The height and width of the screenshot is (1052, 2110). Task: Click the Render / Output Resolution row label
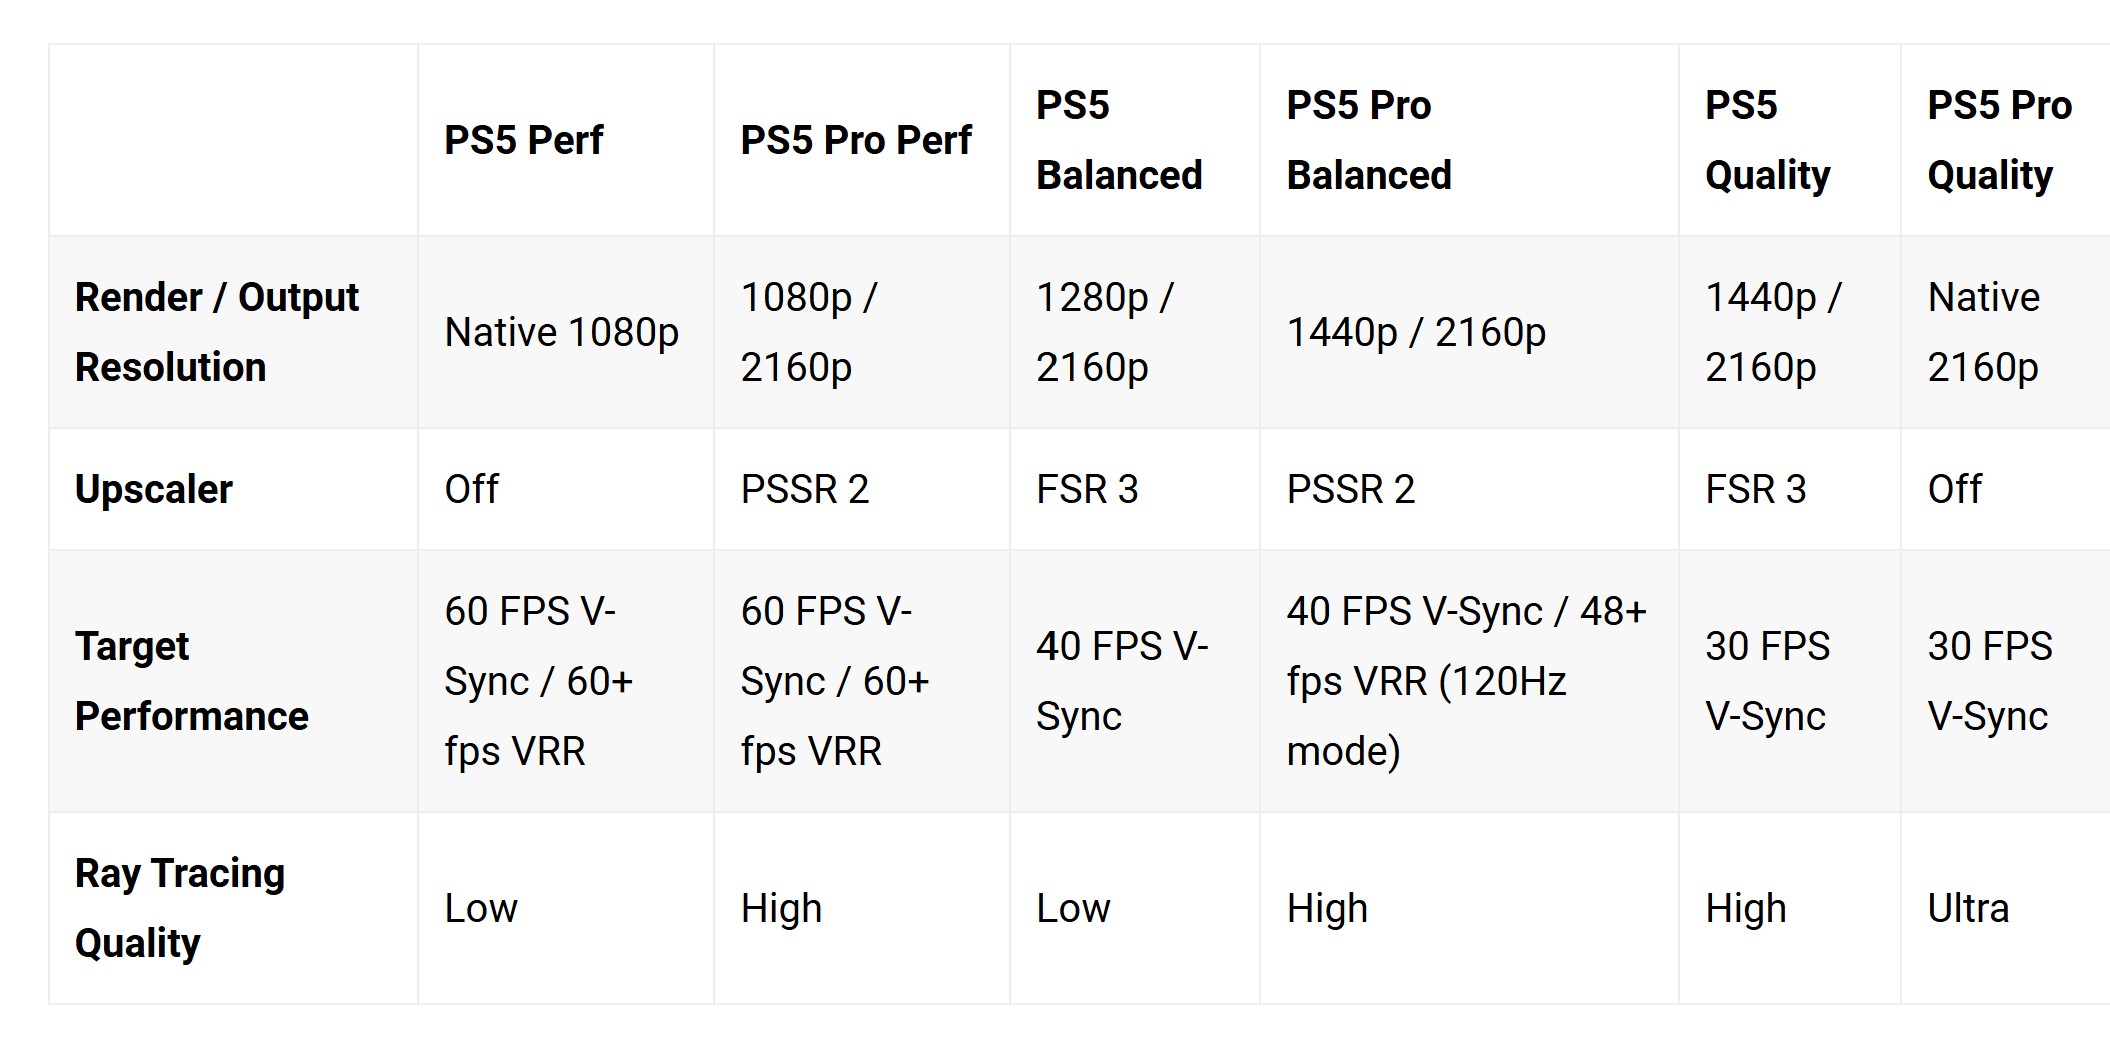point(217,332)
